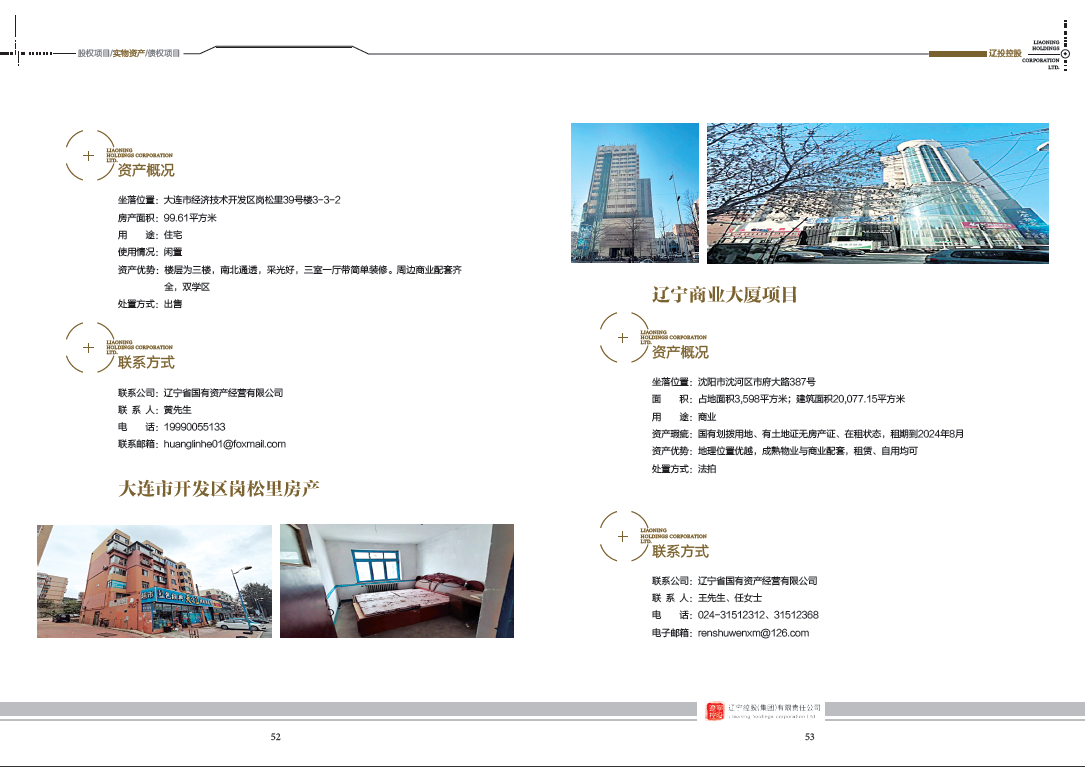
Task: Select the 资产概况 heading on page 52
Action: [146, 170]
